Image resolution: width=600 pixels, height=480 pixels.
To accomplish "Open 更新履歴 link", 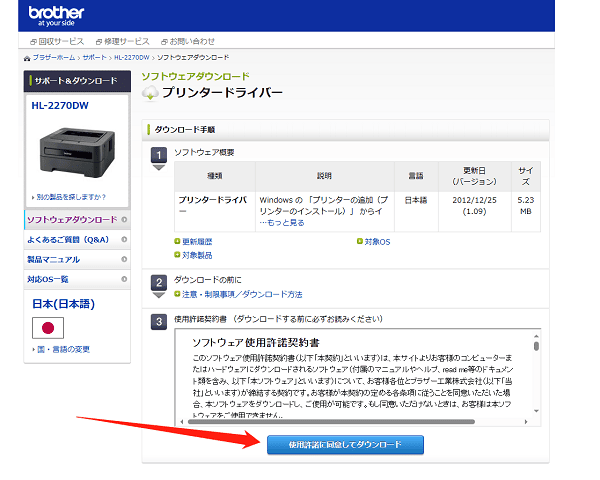I will point(197,242).
